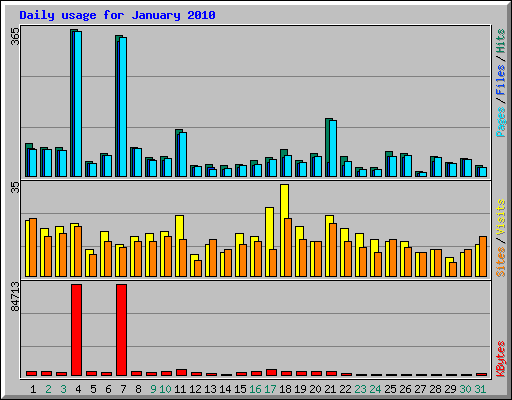Click day 20 on the x-axis
Image resolution: width=512 pixels, height=400 pixels.
pyautogui.click(x=315, y=389)
